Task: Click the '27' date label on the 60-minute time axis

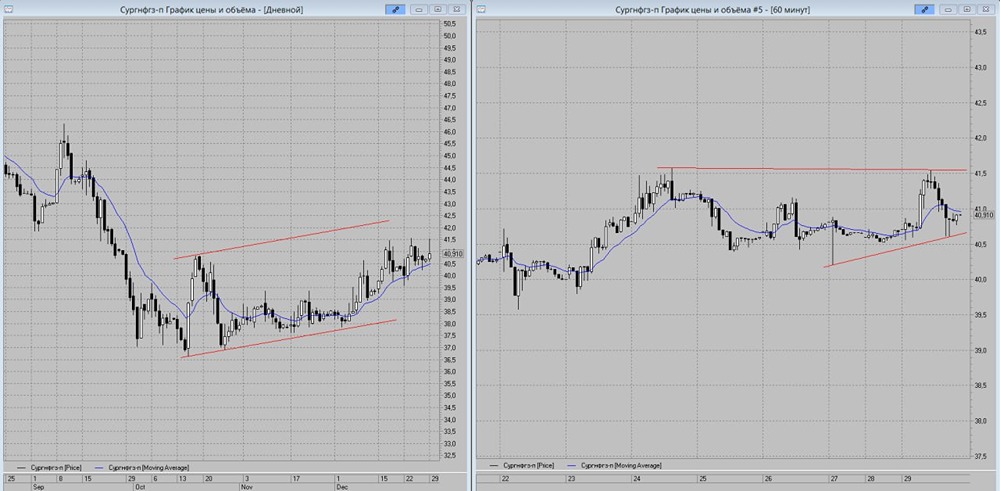Action: (x=835, y=479)
